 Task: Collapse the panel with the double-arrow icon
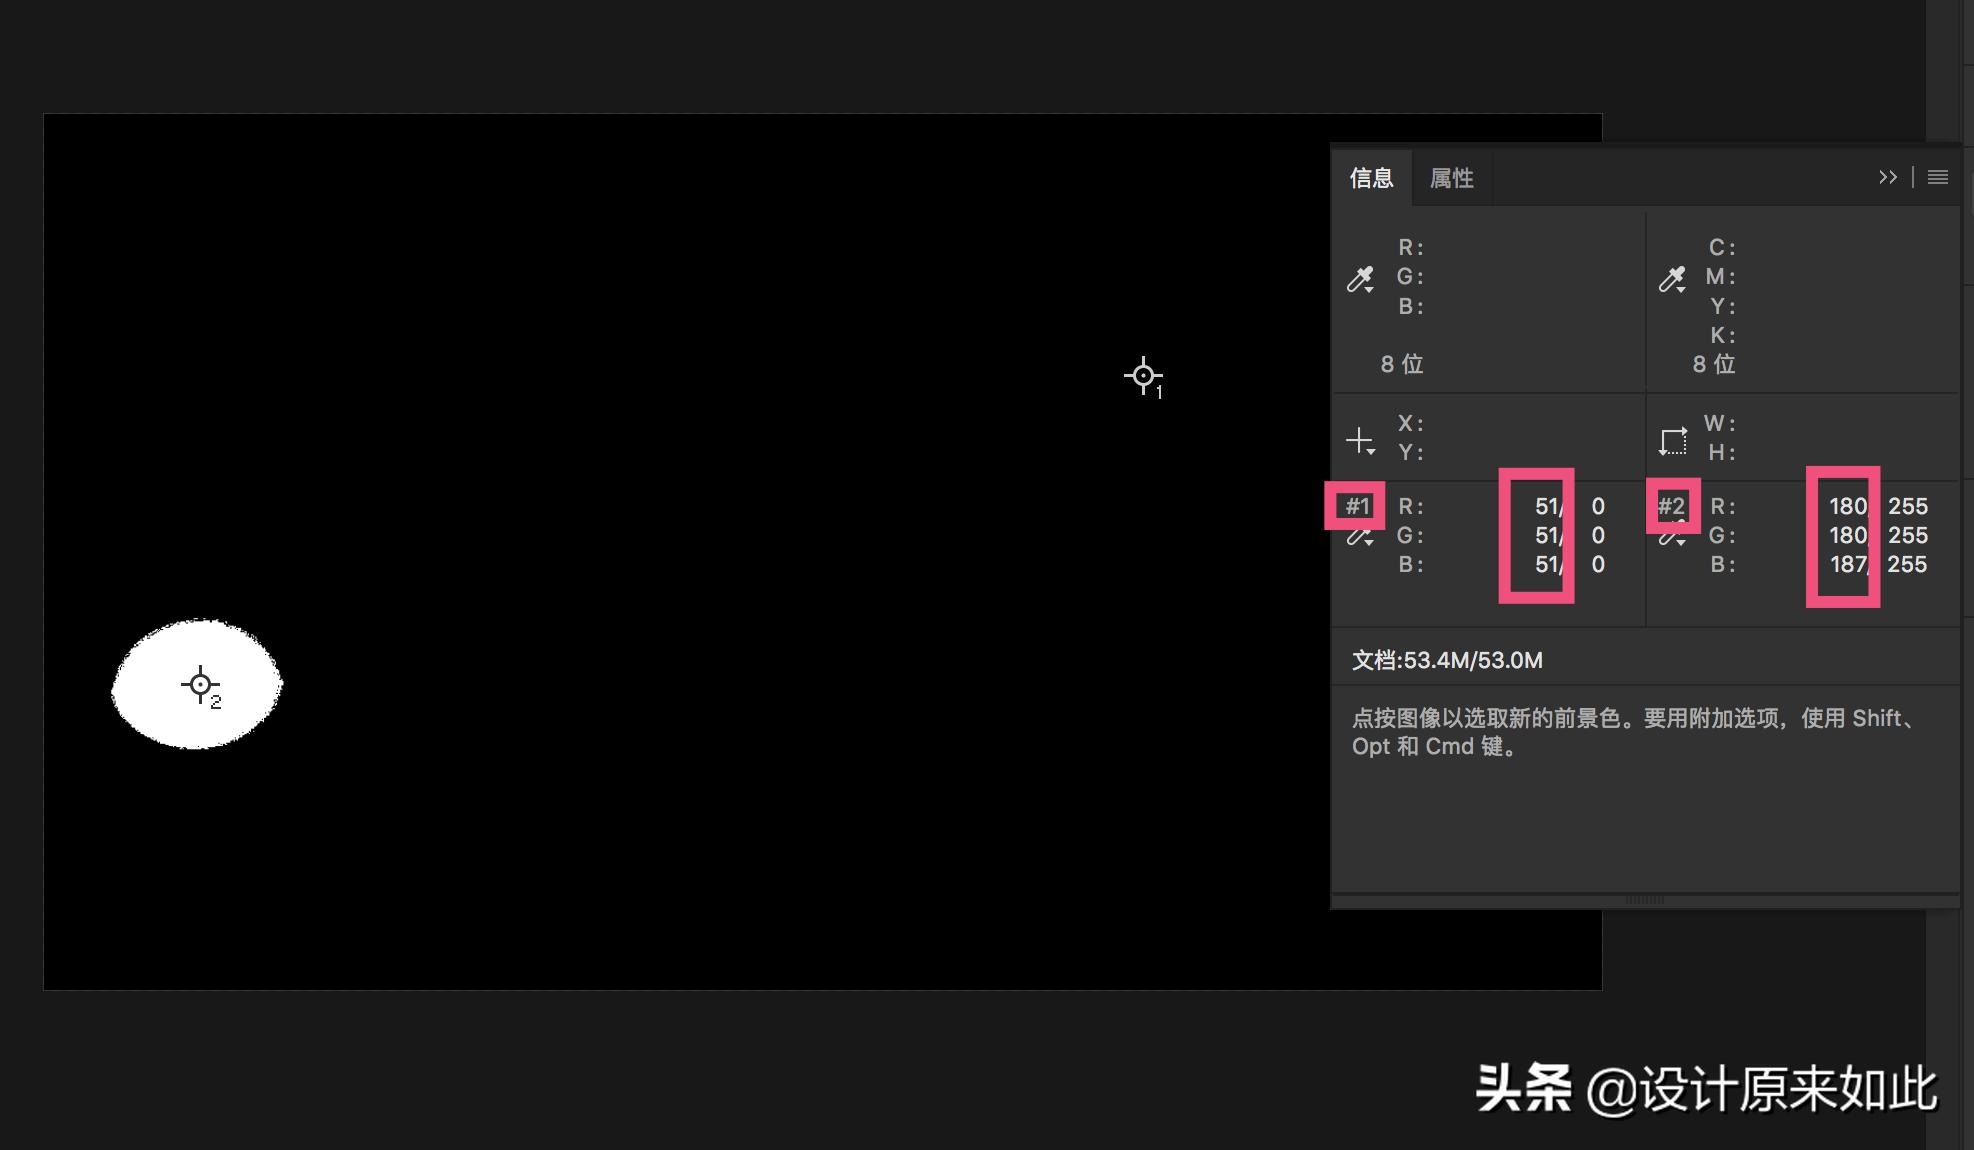1888,177
